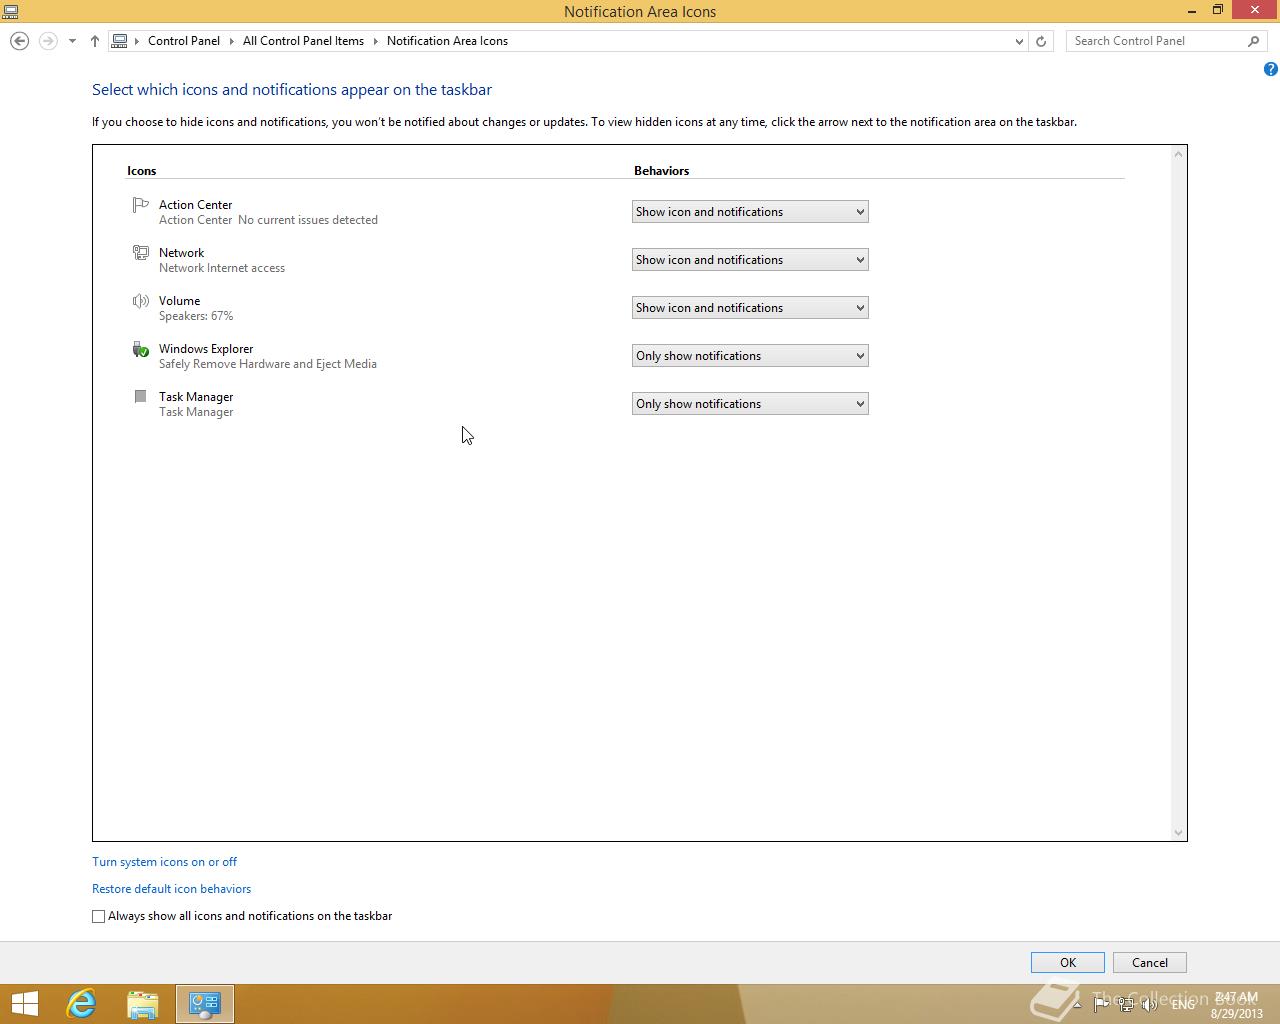Click the Control Panel taskbar icon
Viewport: 1280px width, 1024px height.
tap(205, 1004)
